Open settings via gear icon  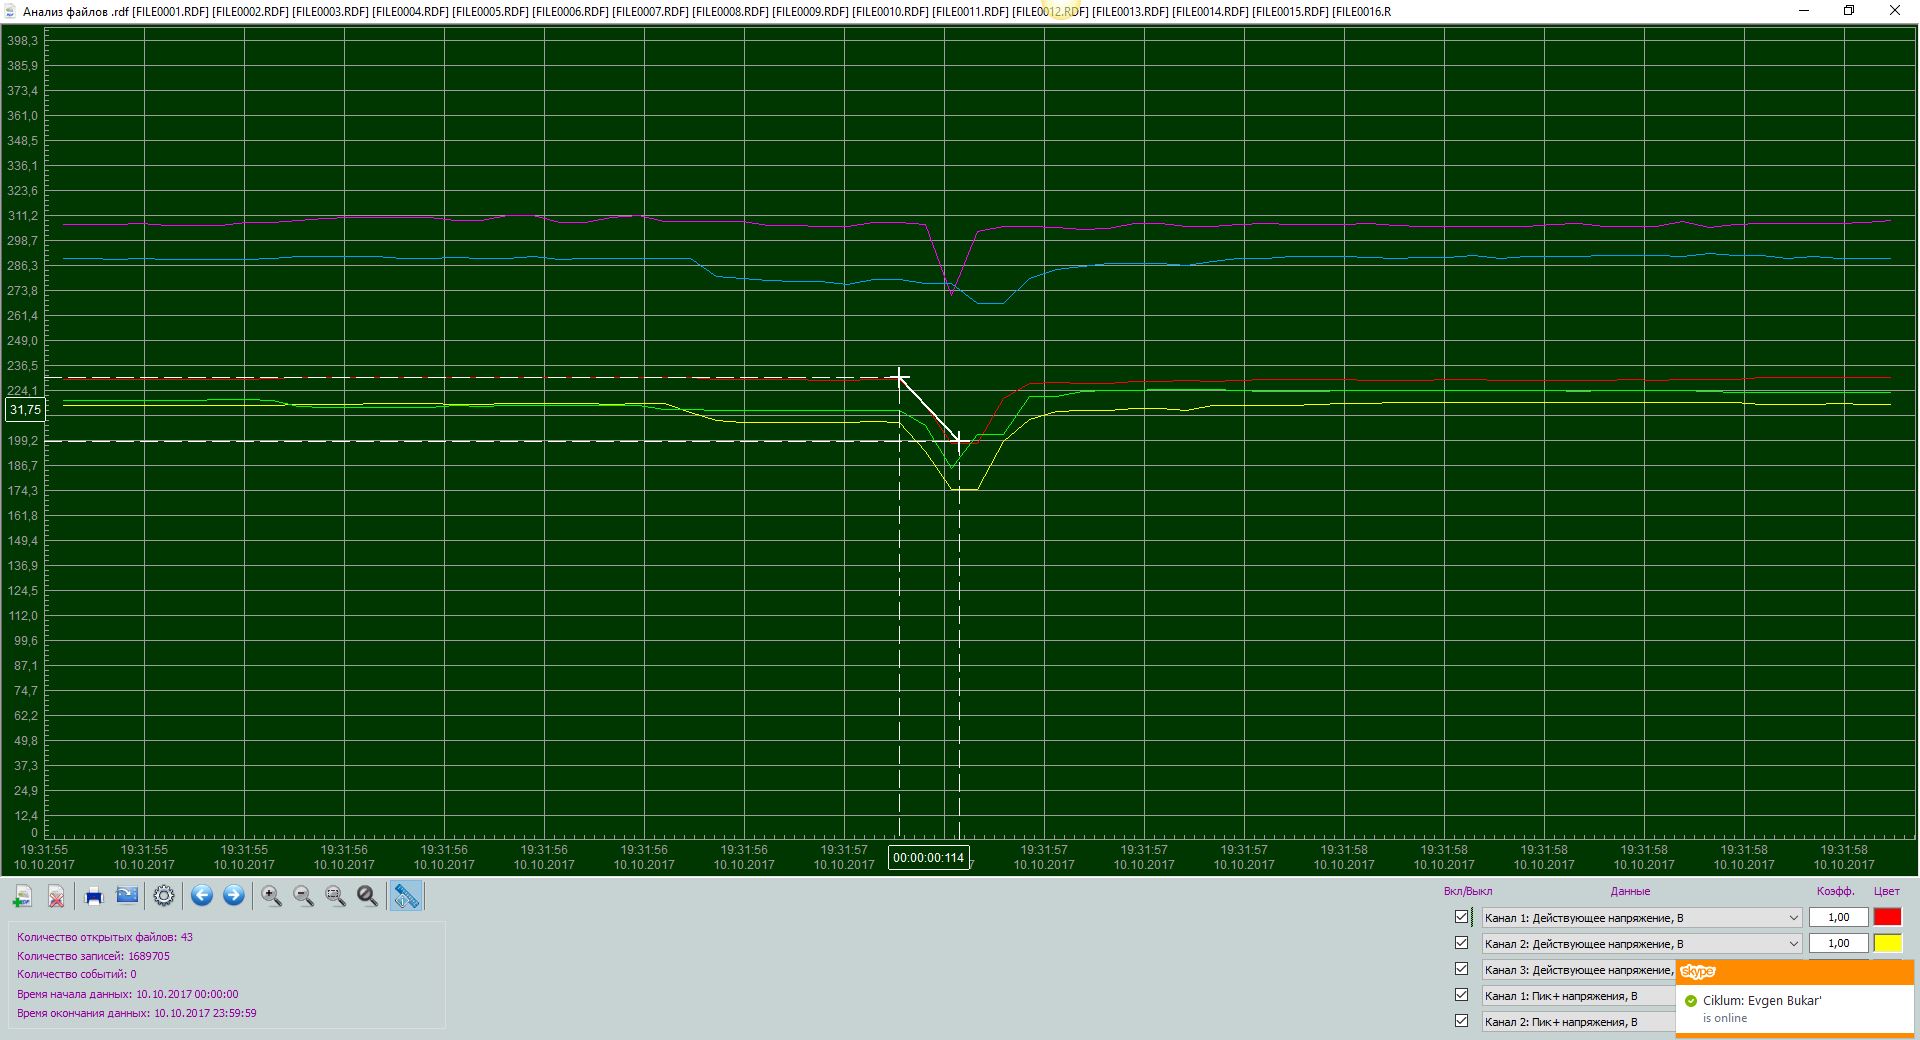(x=164, y=896)
